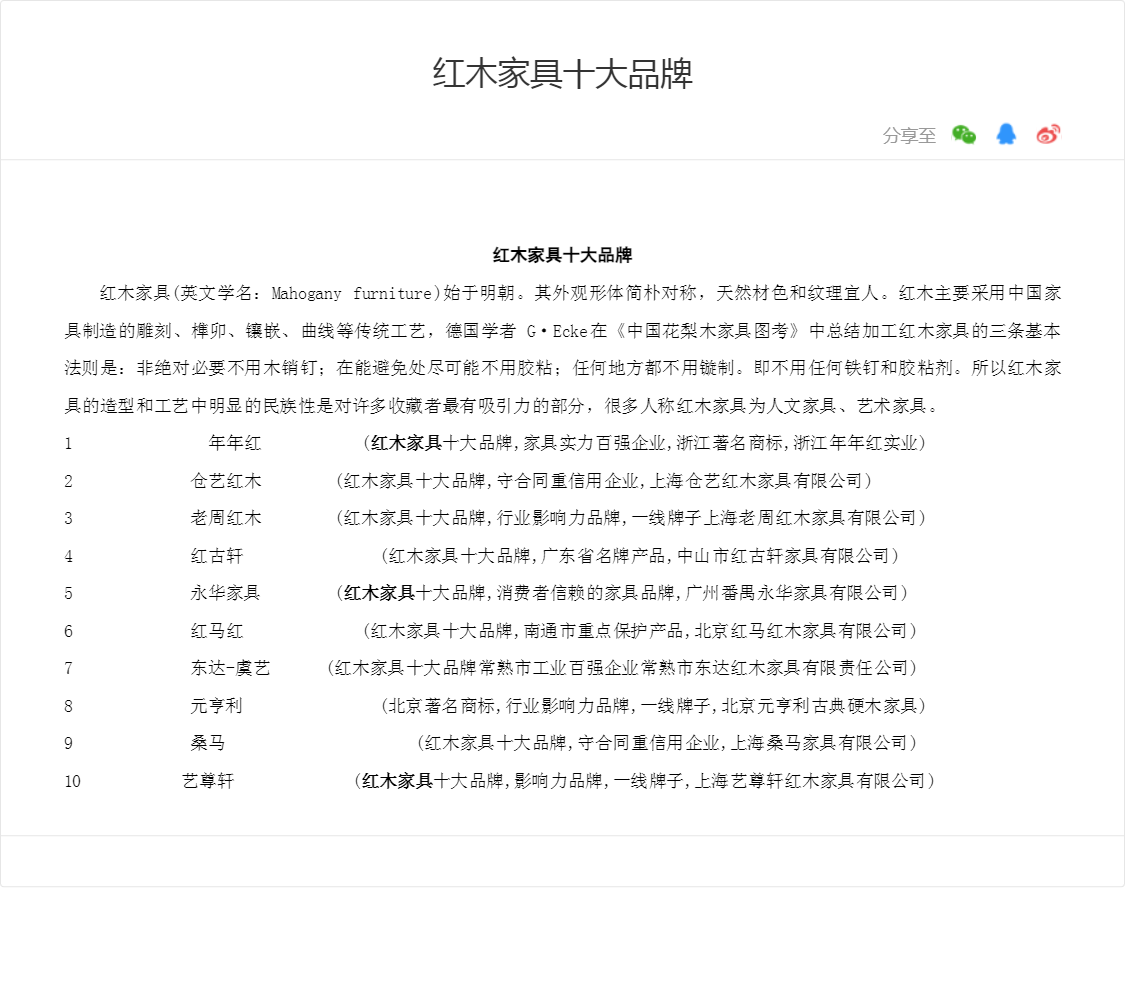The width and height of the screenshot is (1125, 1000).
Task: Select brand name 红古轩
Action: point(217,556)
